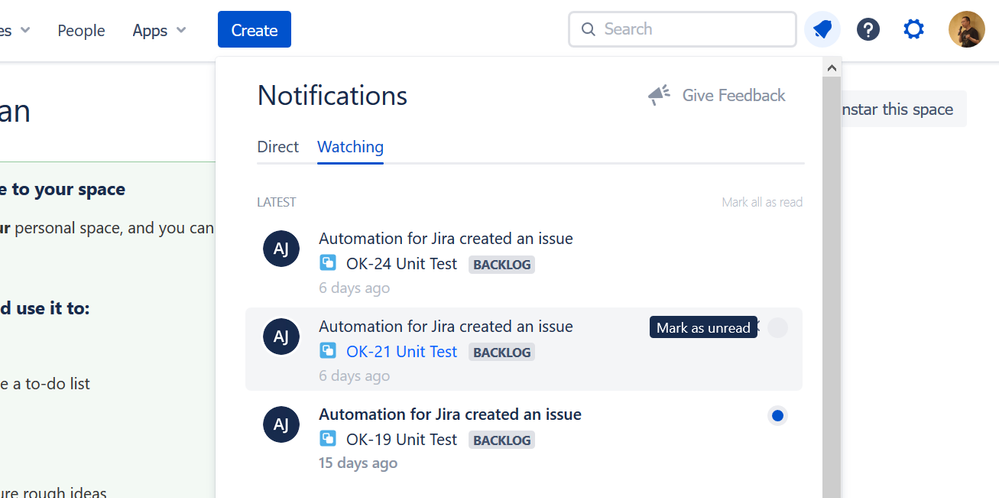Click the issue type icon beside OK-24
999x498 pixels.
point(327,263)
